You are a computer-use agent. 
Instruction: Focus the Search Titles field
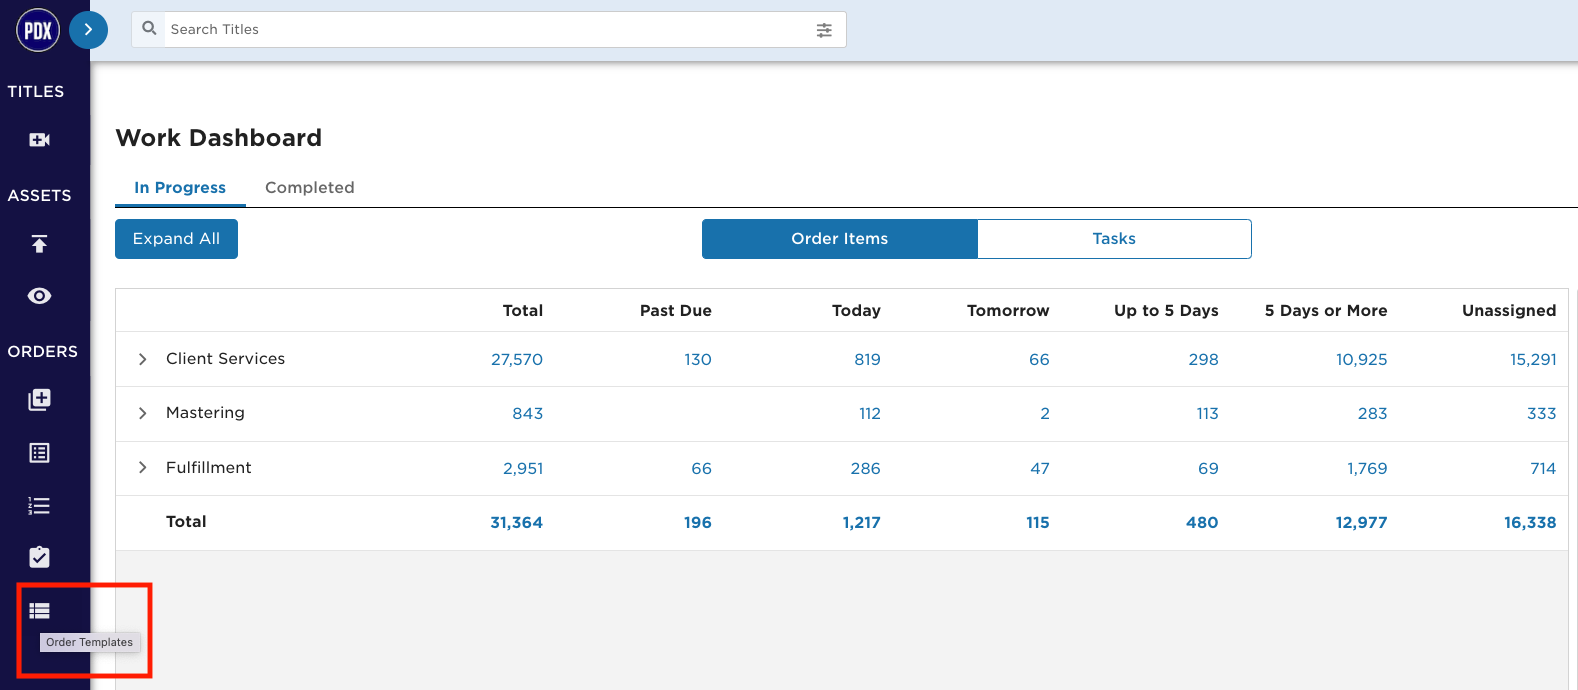[489, 30]
